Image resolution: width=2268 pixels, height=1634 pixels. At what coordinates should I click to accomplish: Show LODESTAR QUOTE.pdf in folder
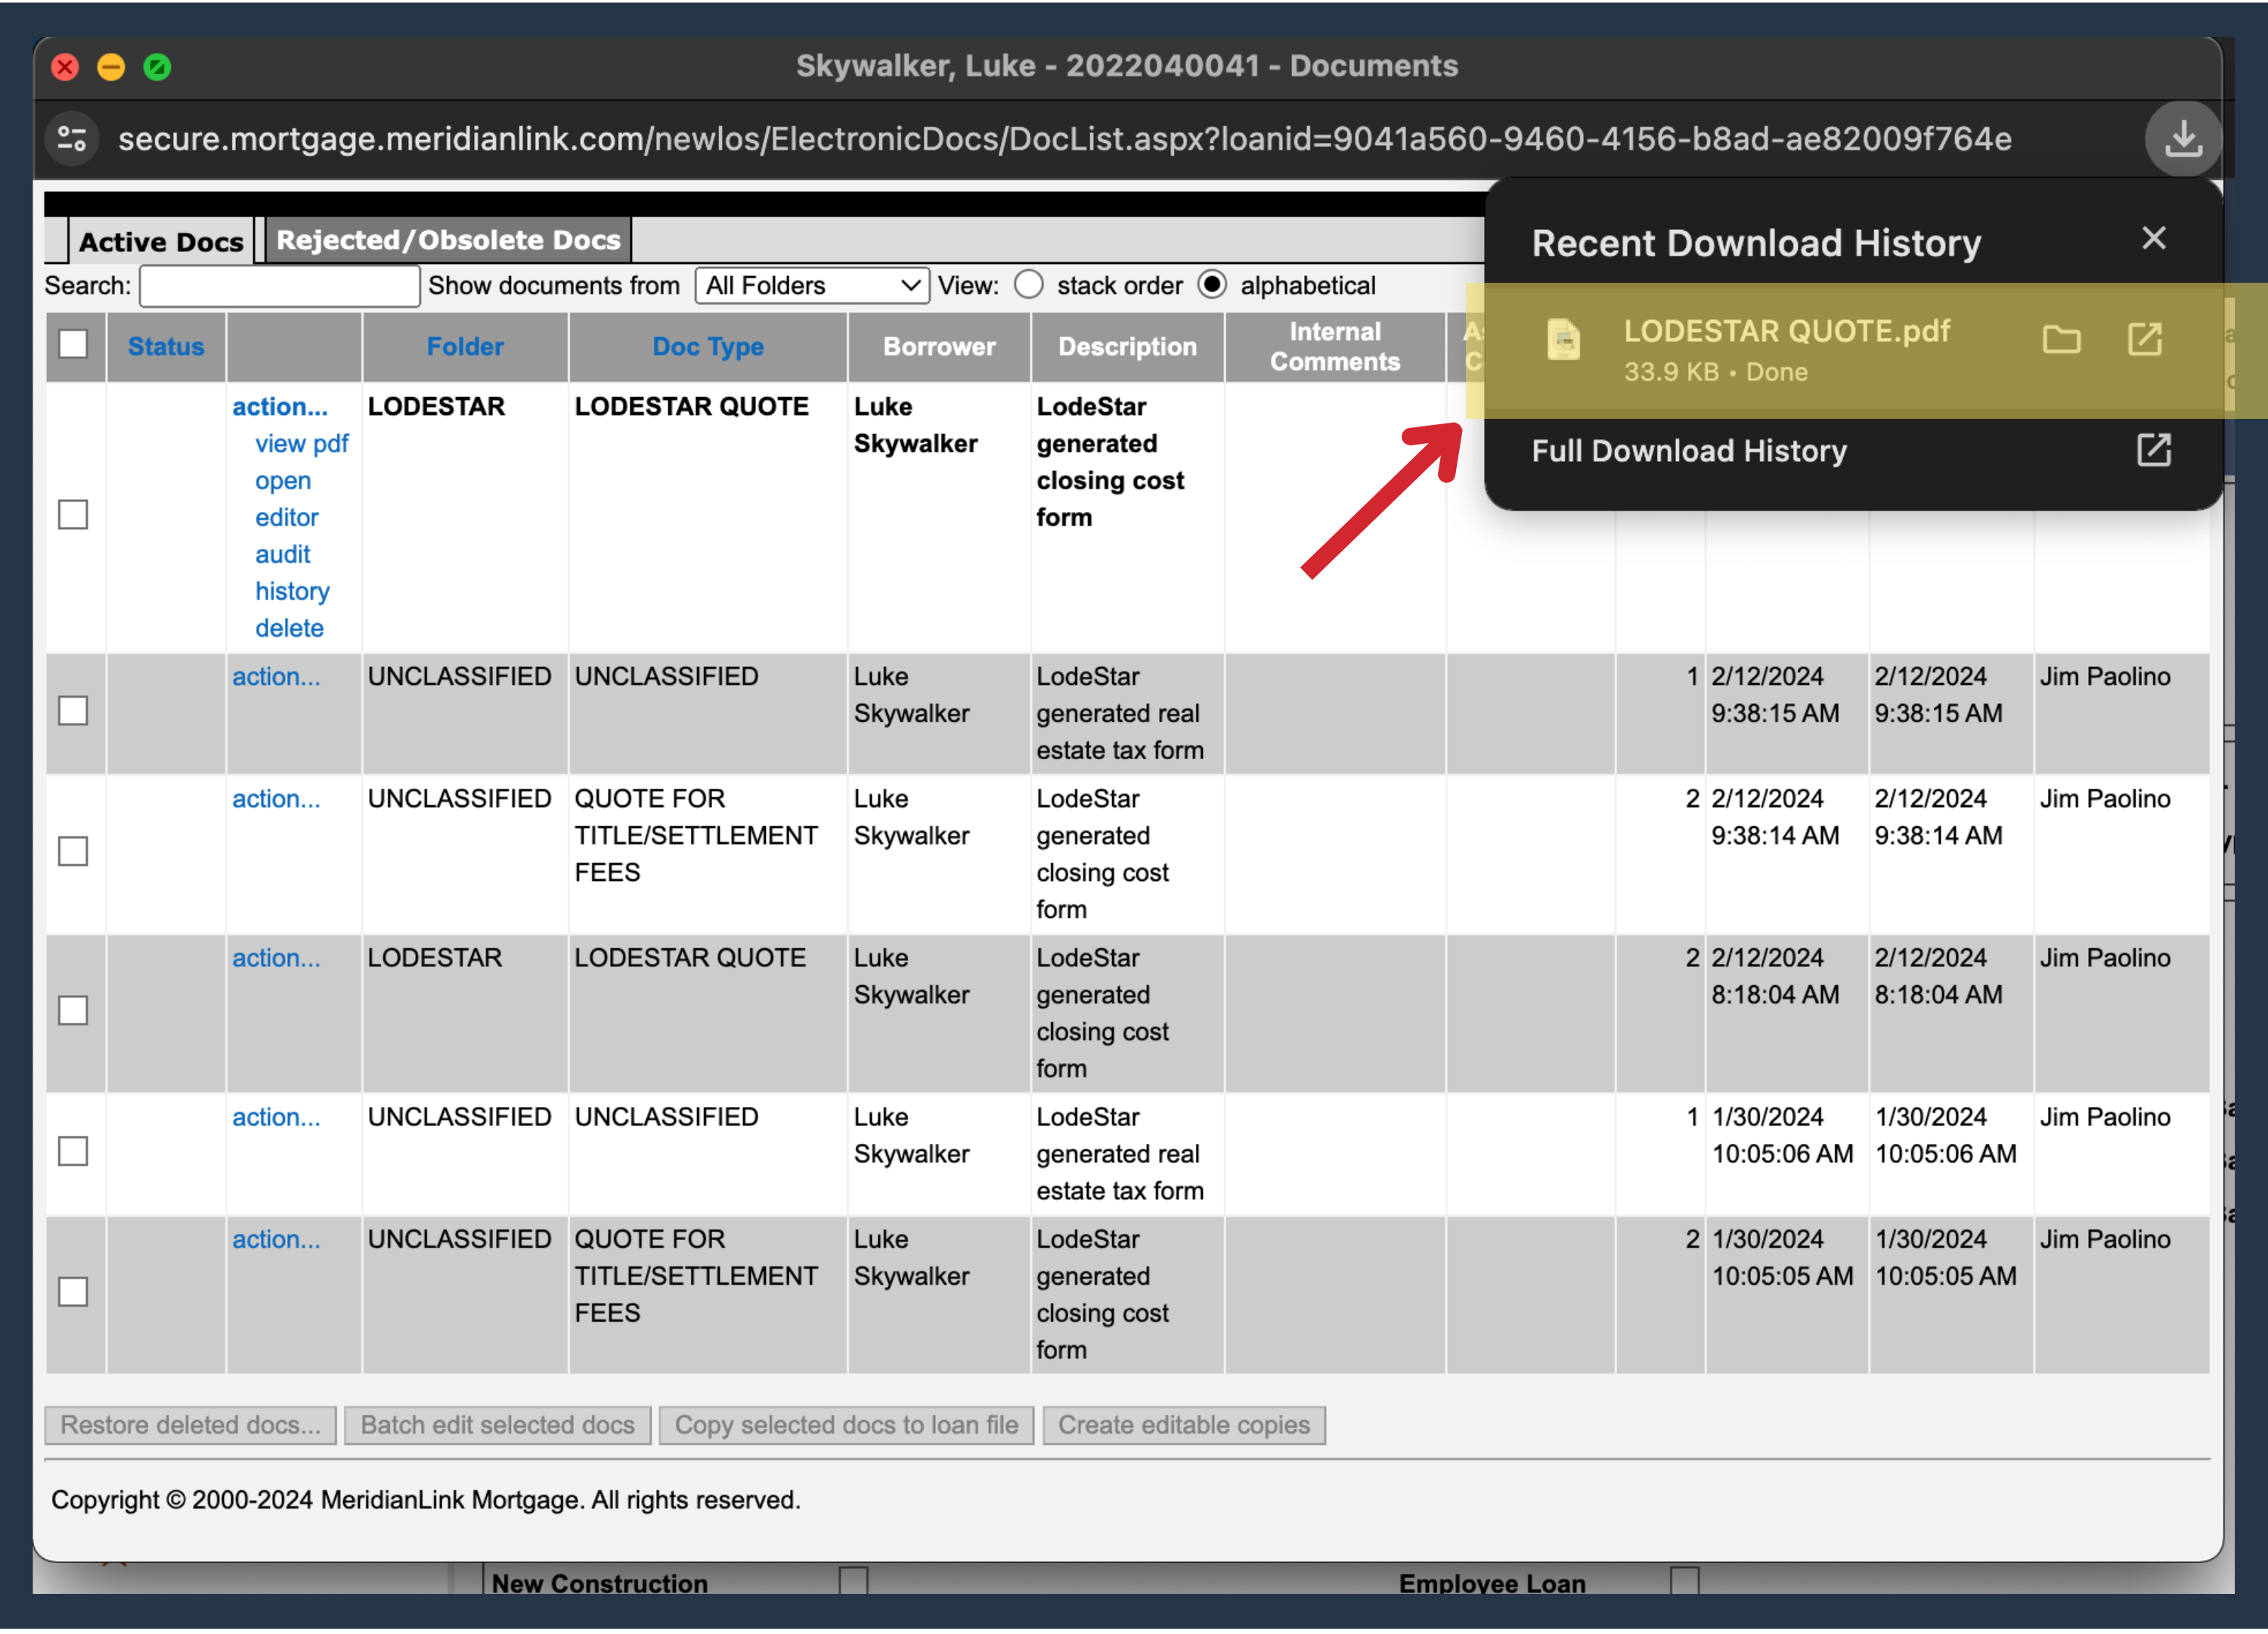[2060, 340]
